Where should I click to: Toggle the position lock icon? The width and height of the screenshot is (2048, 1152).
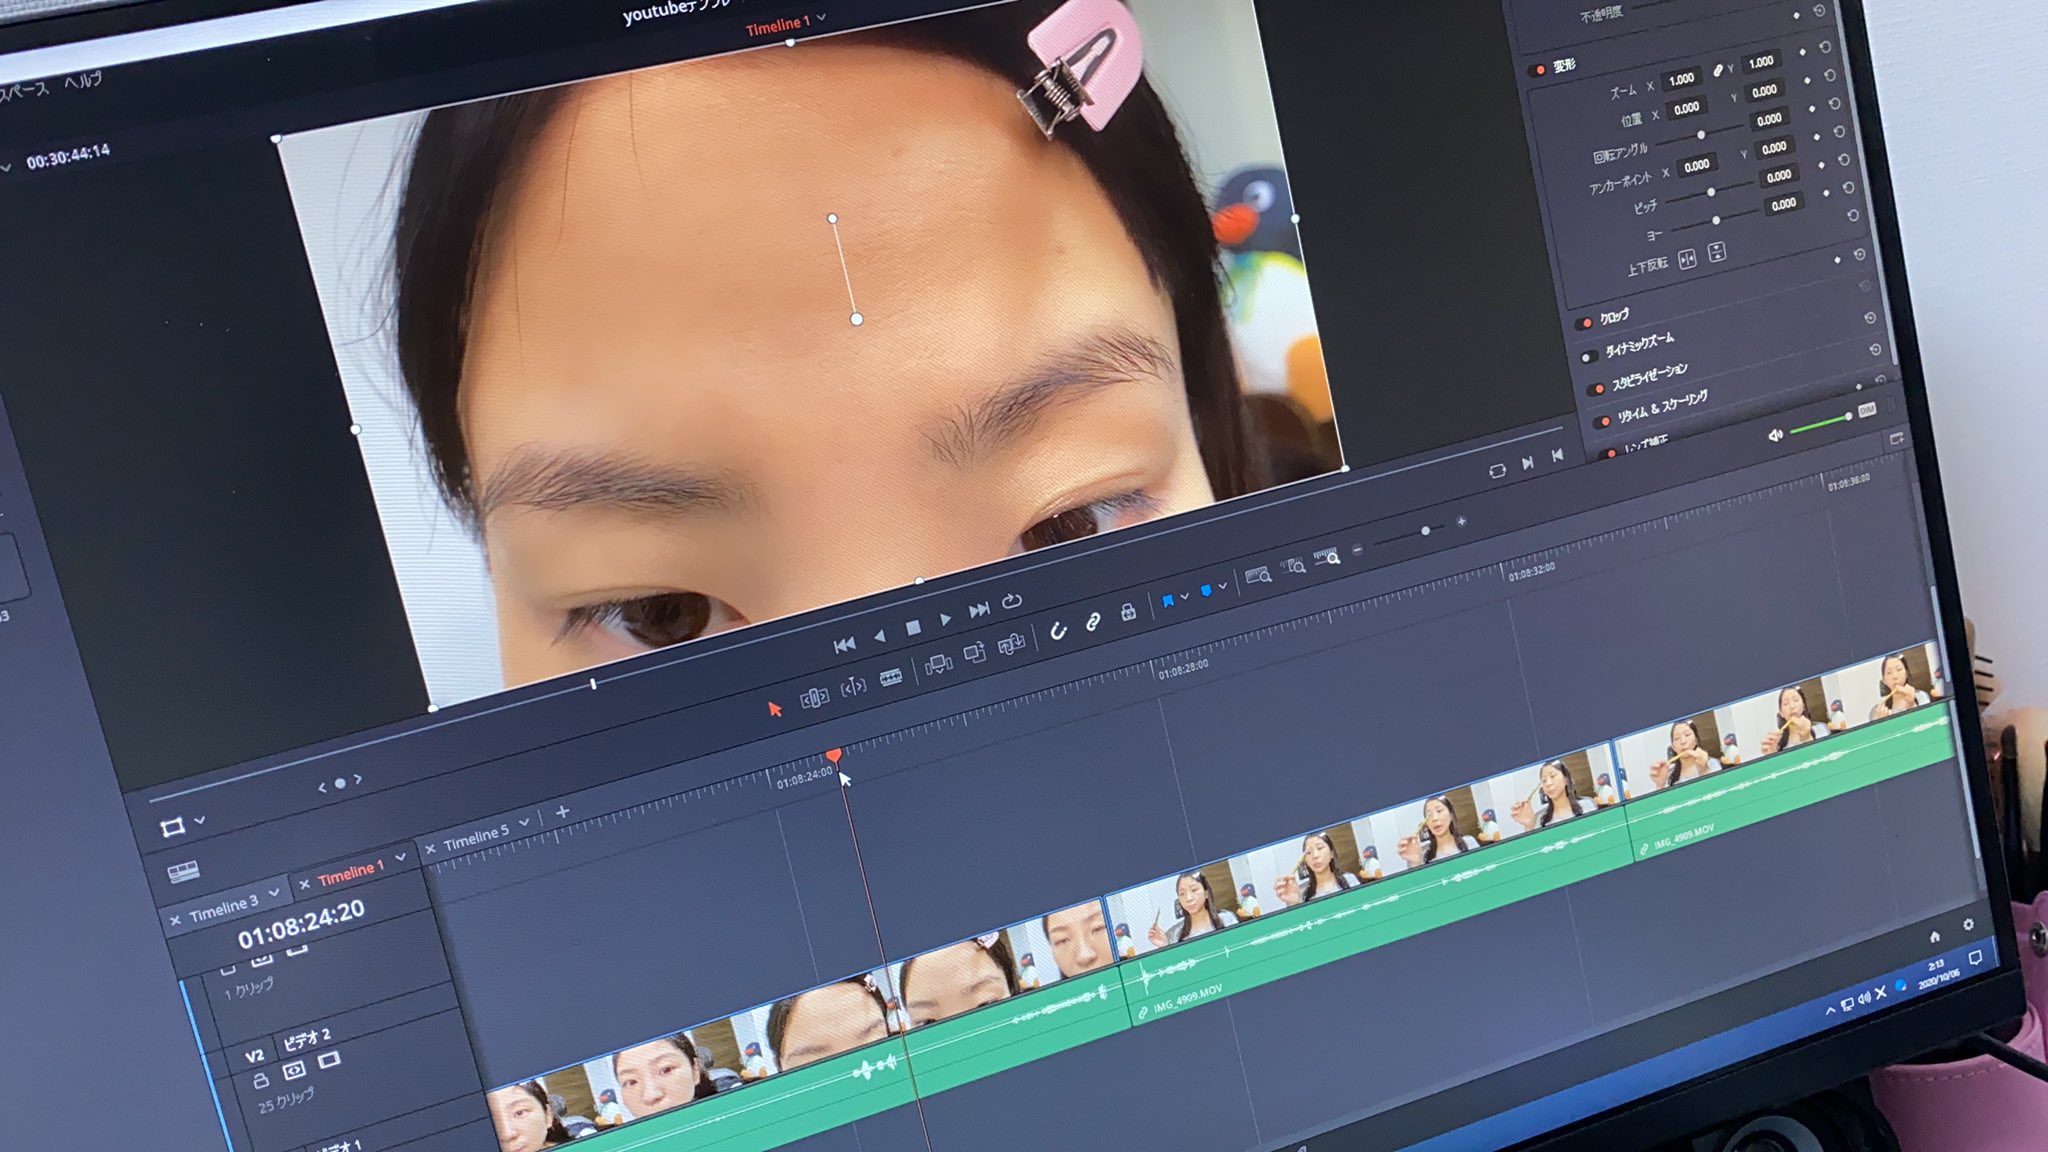(x=1129, y=611)
